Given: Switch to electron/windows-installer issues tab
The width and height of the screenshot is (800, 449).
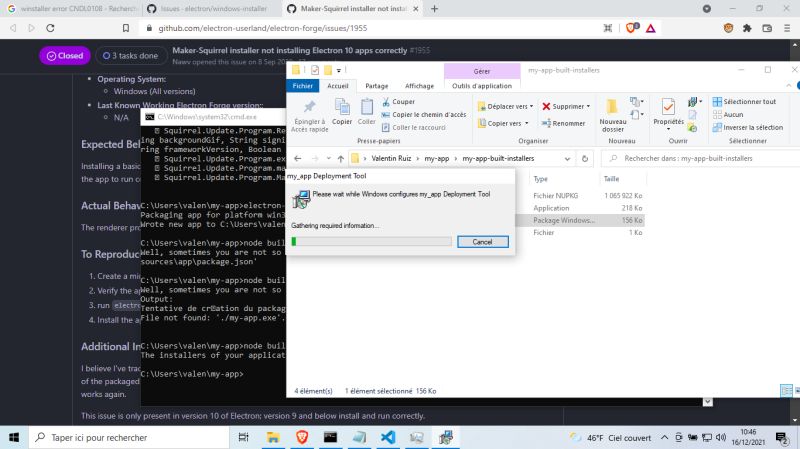Looking at the screenshot, I should (x=210, y=9).
